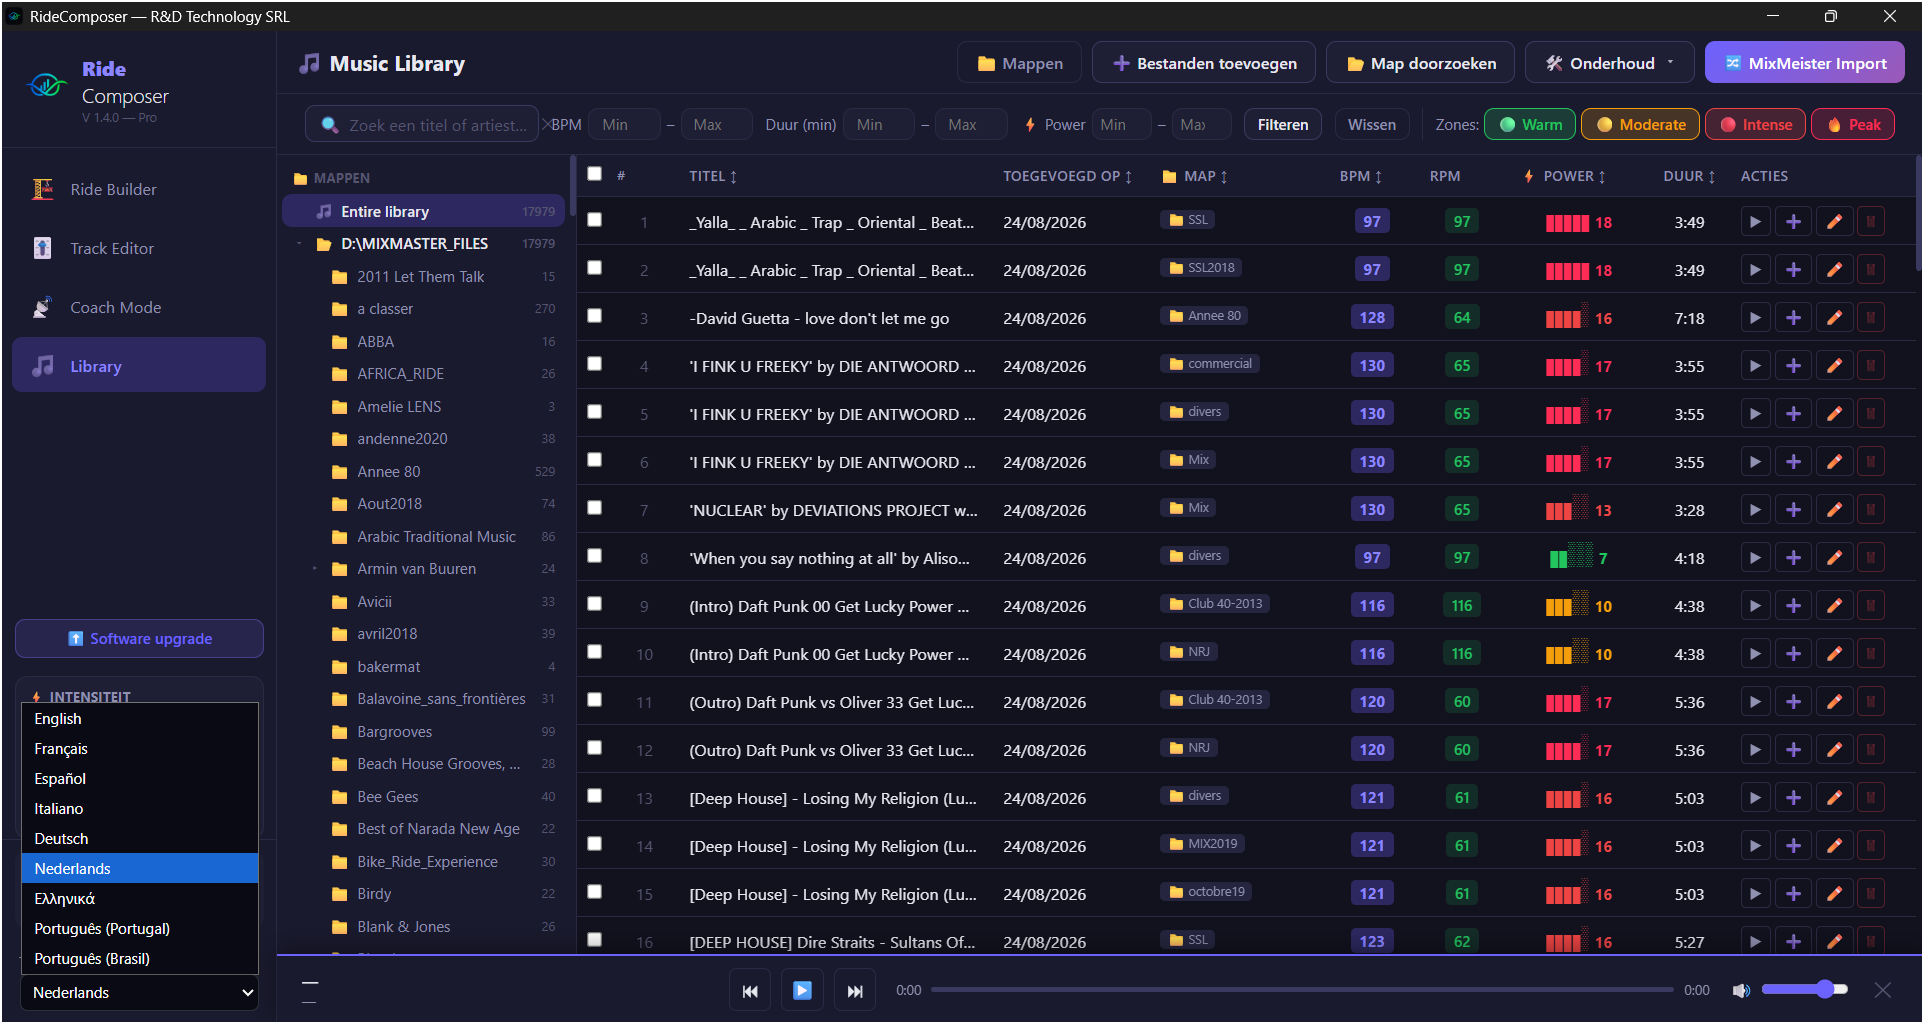Viewport: 1924px width, 1024px height.
Task: Open the Club 40-2013 folder tag on track 9
Action: click(x=1215, y=604)
